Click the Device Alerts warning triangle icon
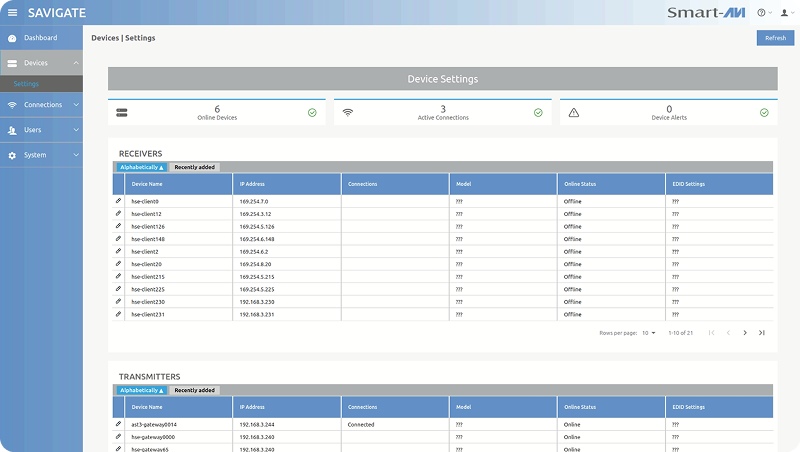The image size is (800, 452). coord(574,113)
